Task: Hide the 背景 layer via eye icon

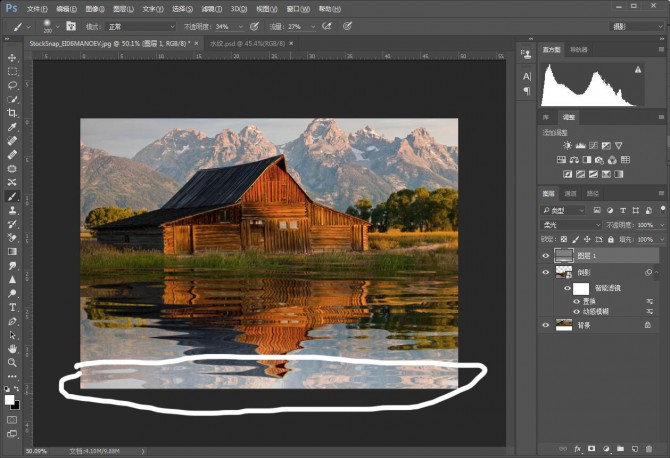Action: coord(546,324)
